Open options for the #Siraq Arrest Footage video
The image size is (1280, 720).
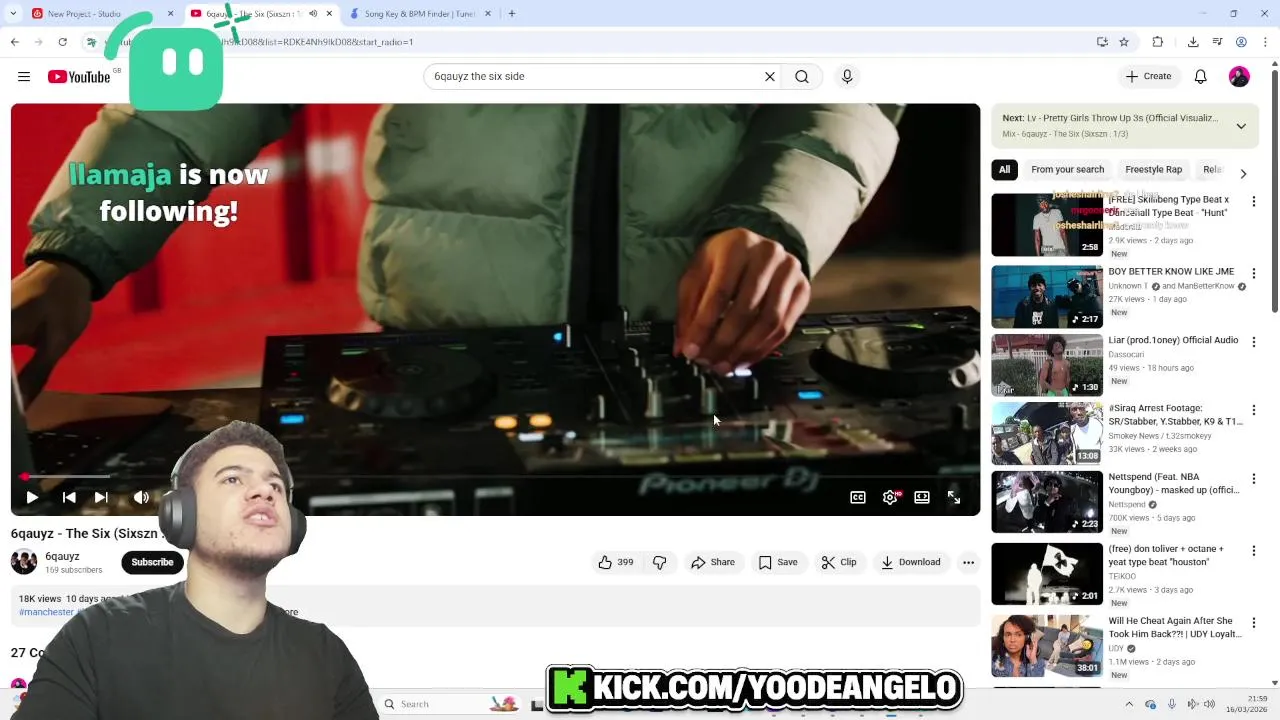[1253, 410]
